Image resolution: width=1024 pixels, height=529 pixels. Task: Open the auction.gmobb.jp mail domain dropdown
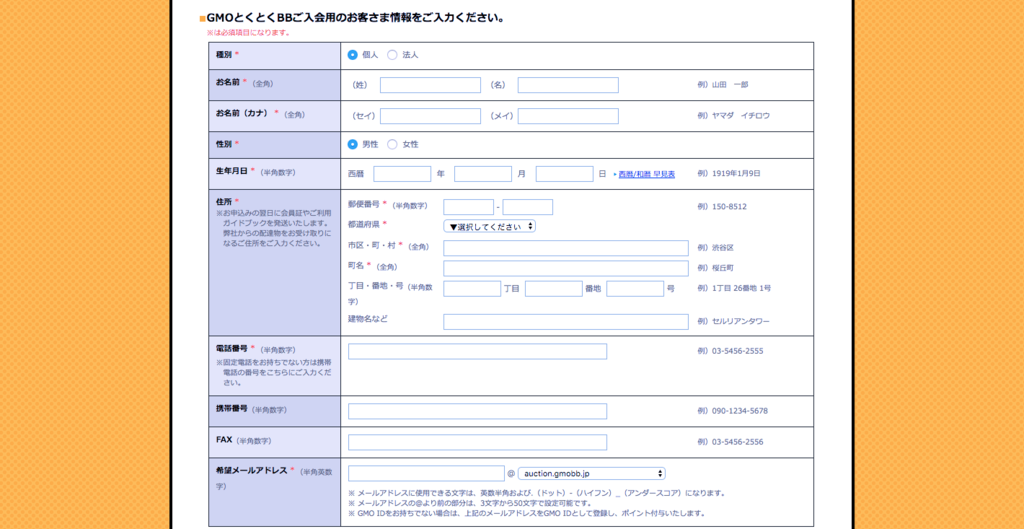[x=591, y=473]
